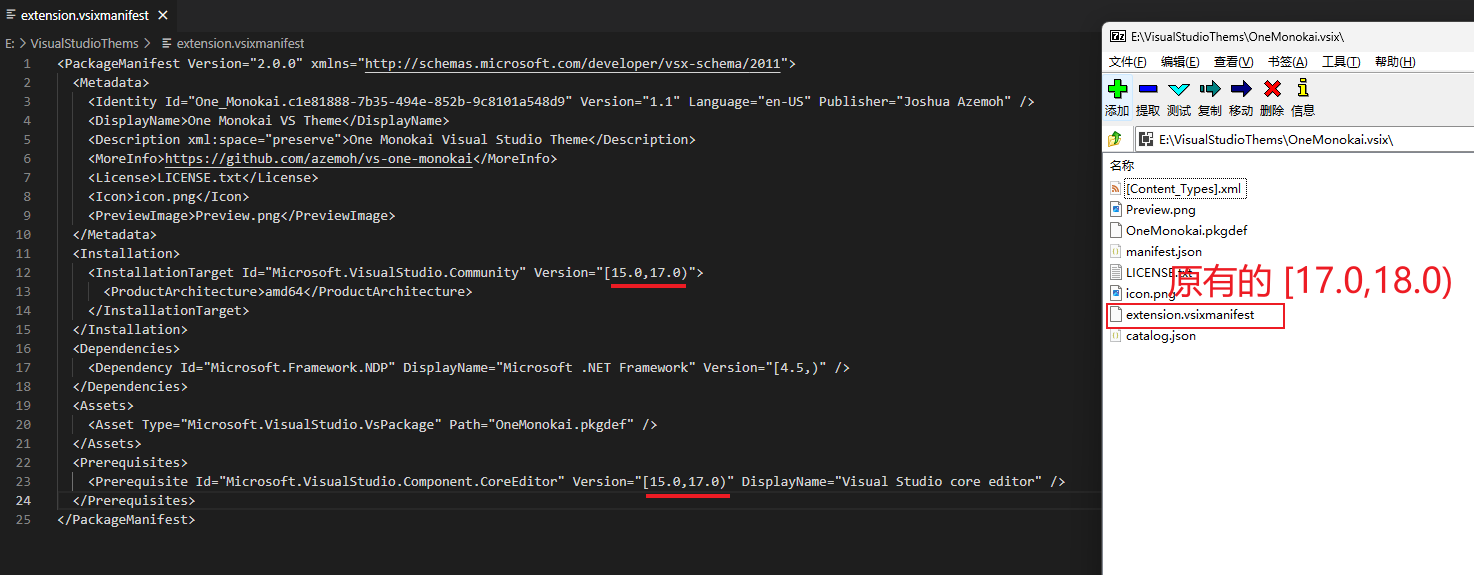Screen dimensions: 1474x575
Task: Open the github.com/azemoh/vs-one-monokai link
Action: click(x=318, y=158)
